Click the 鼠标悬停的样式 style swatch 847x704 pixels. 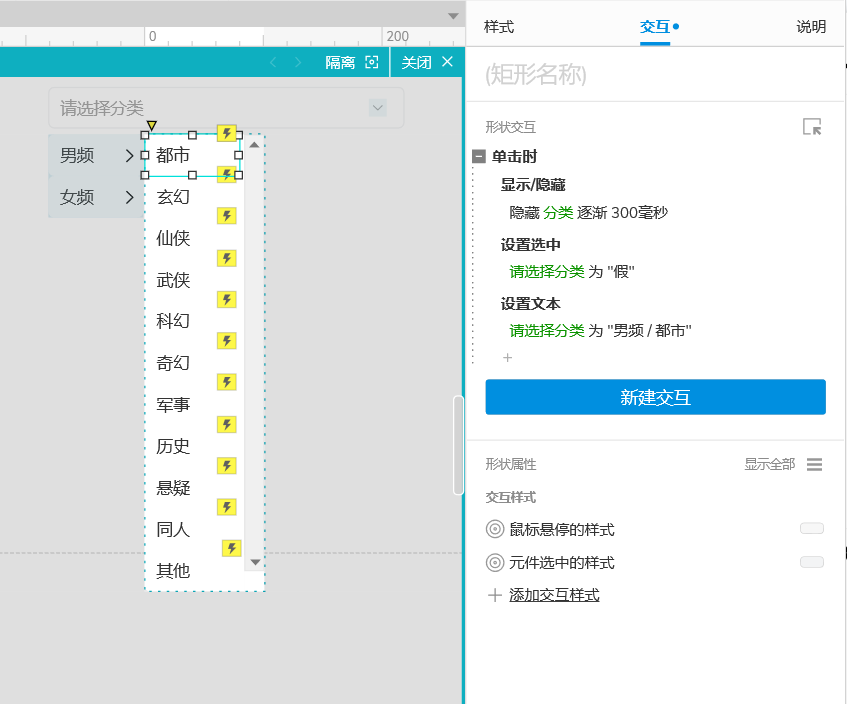coord(811,528)
